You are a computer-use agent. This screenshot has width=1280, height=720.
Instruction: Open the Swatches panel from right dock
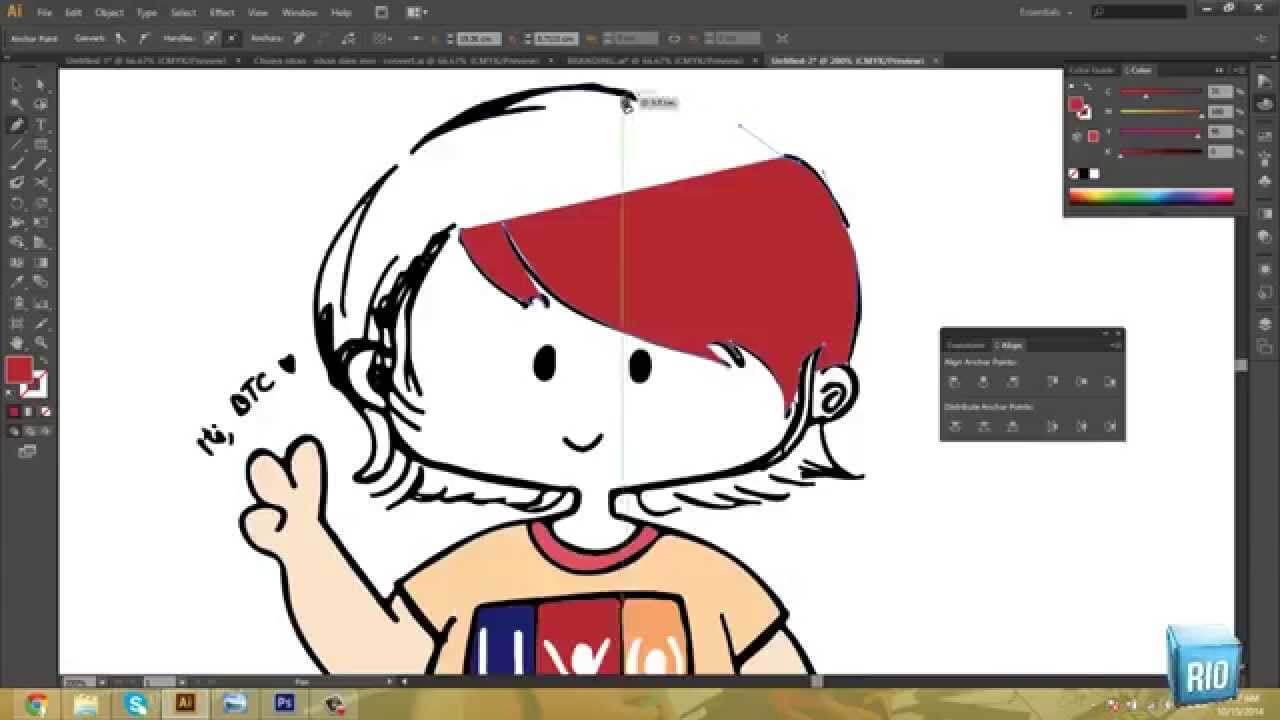(x=1264, y=136)
